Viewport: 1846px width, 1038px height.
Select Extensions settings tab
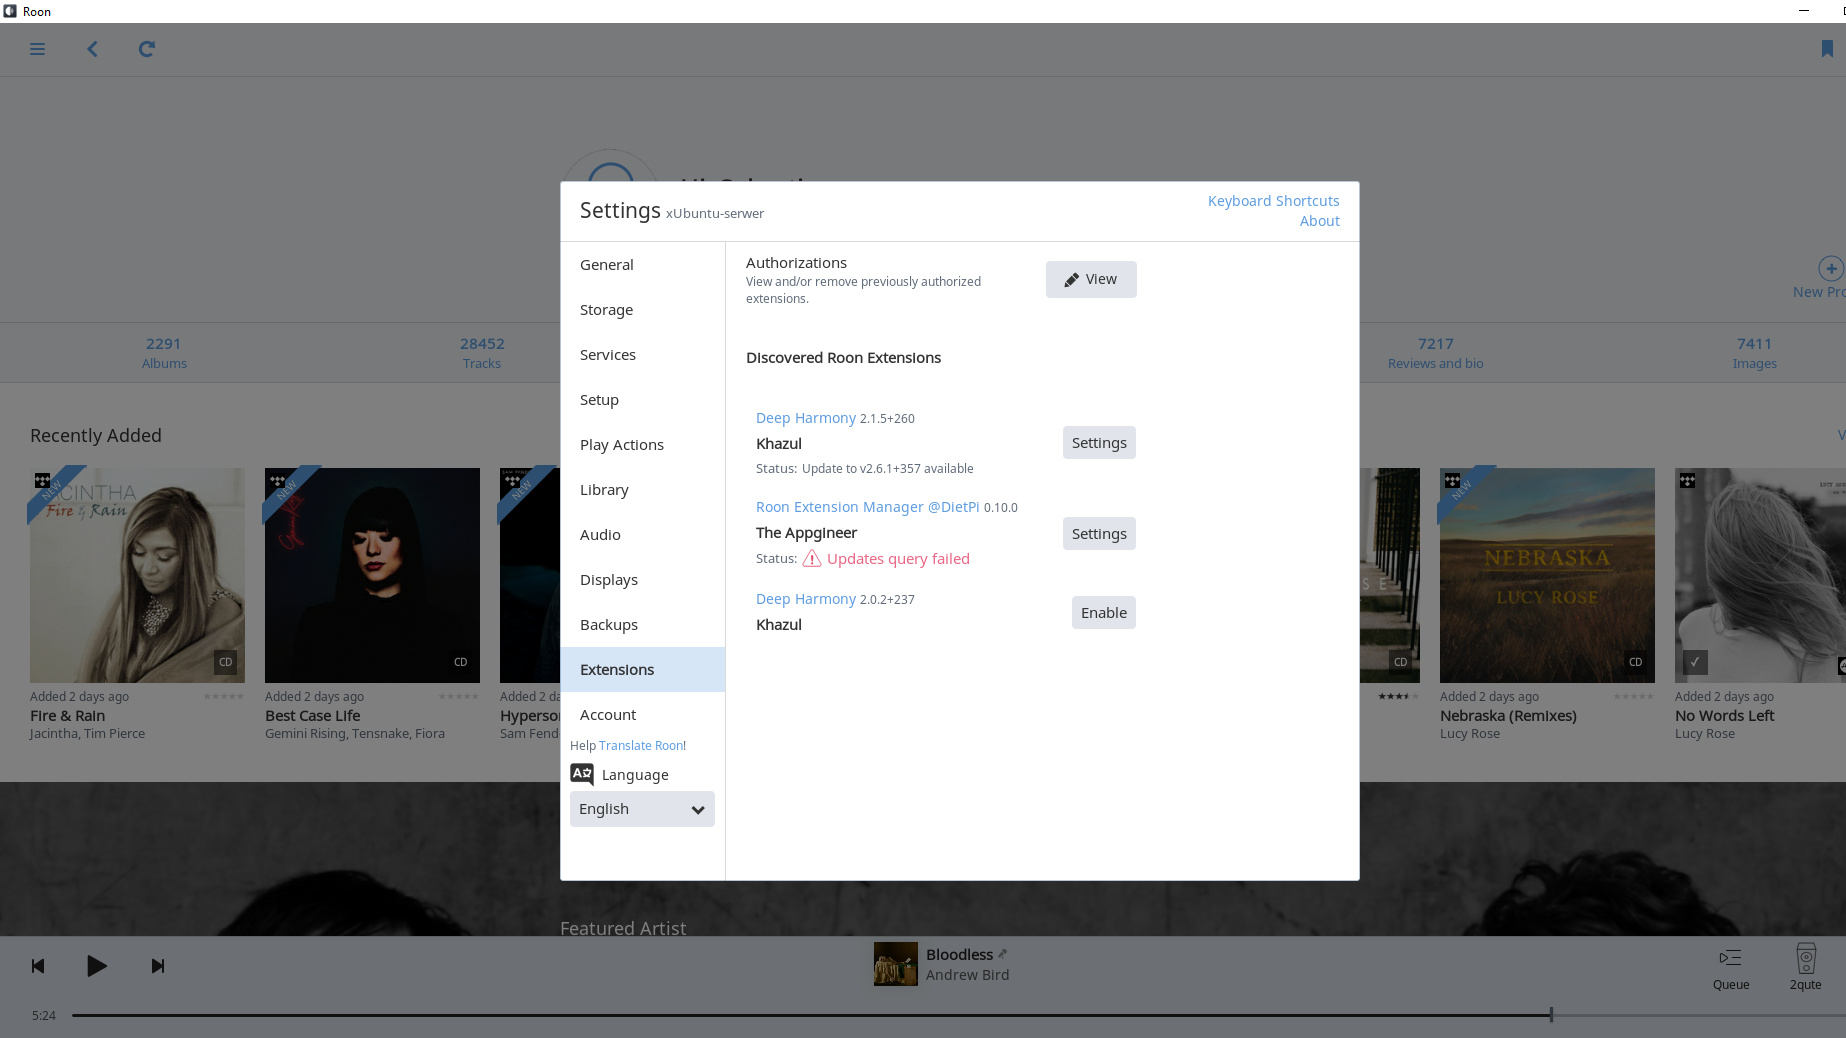[643, 670]
